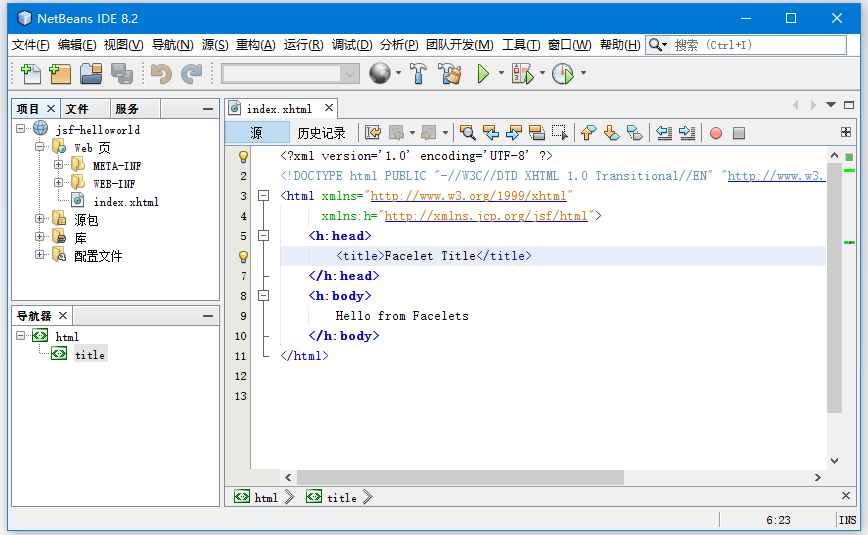Click the New File toolbar icon
868x535 pixels.
[30, 74]
